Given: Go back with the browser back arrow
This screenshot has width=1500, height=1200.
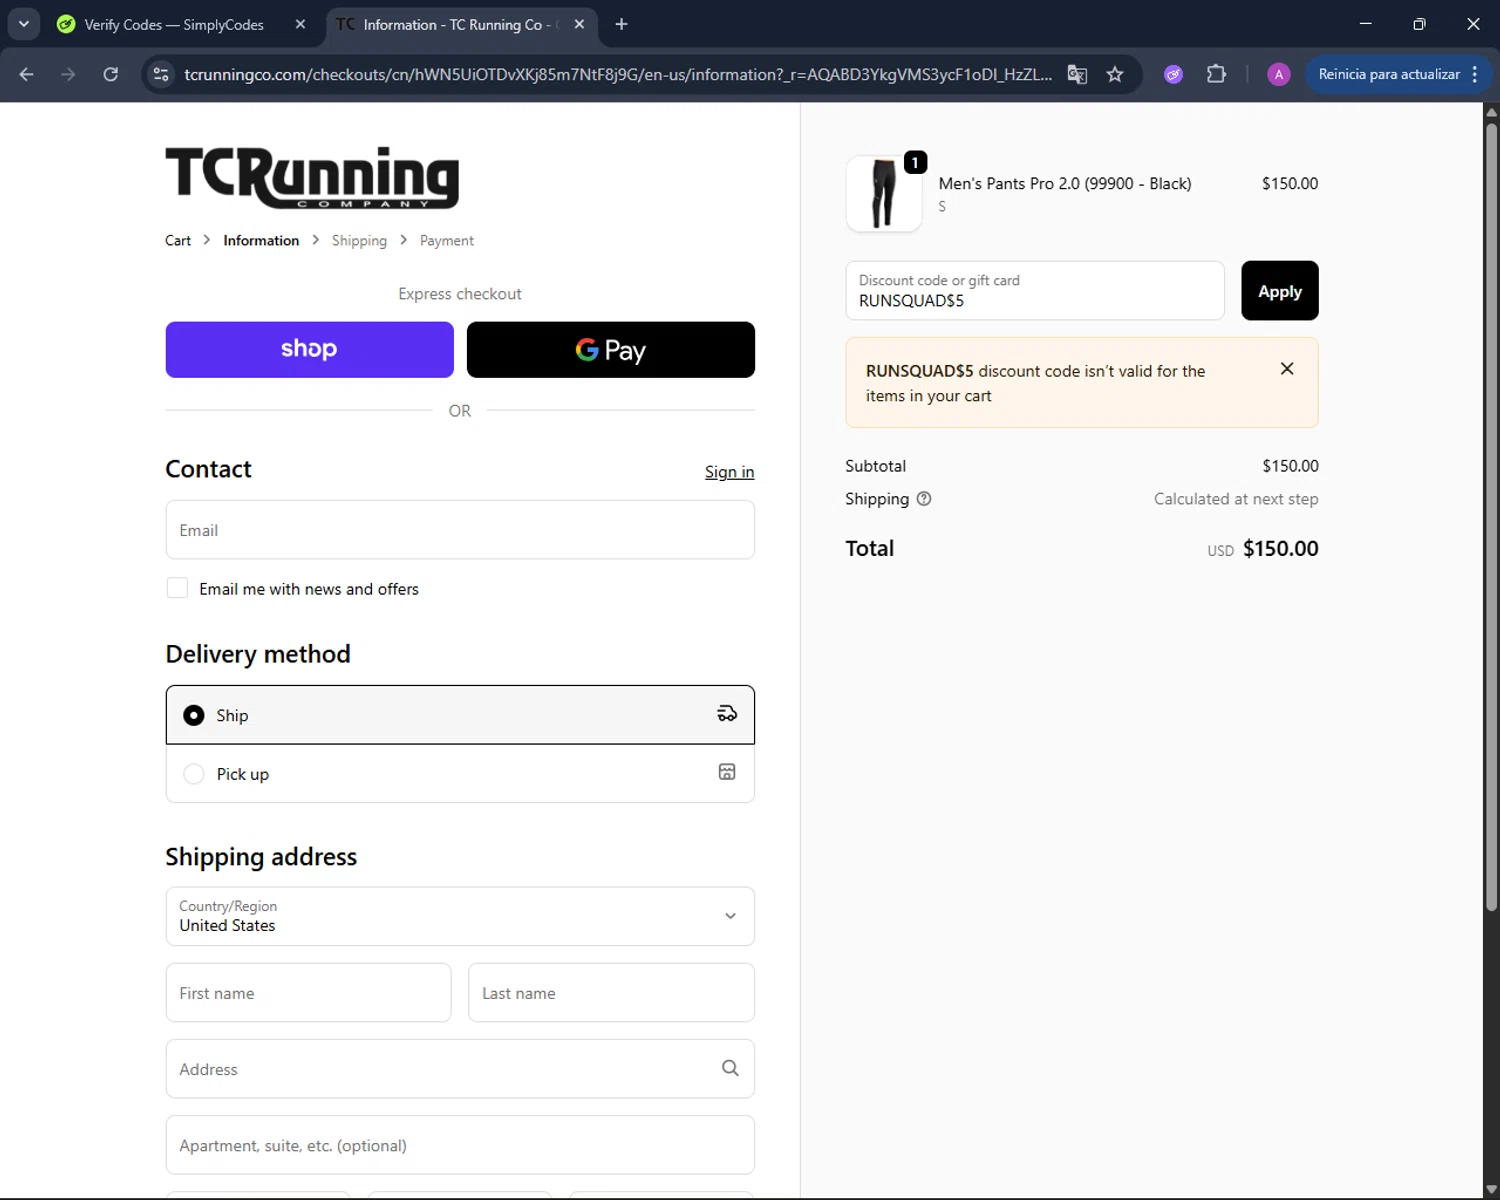Looking at the screenshot, I should (27, 74).
